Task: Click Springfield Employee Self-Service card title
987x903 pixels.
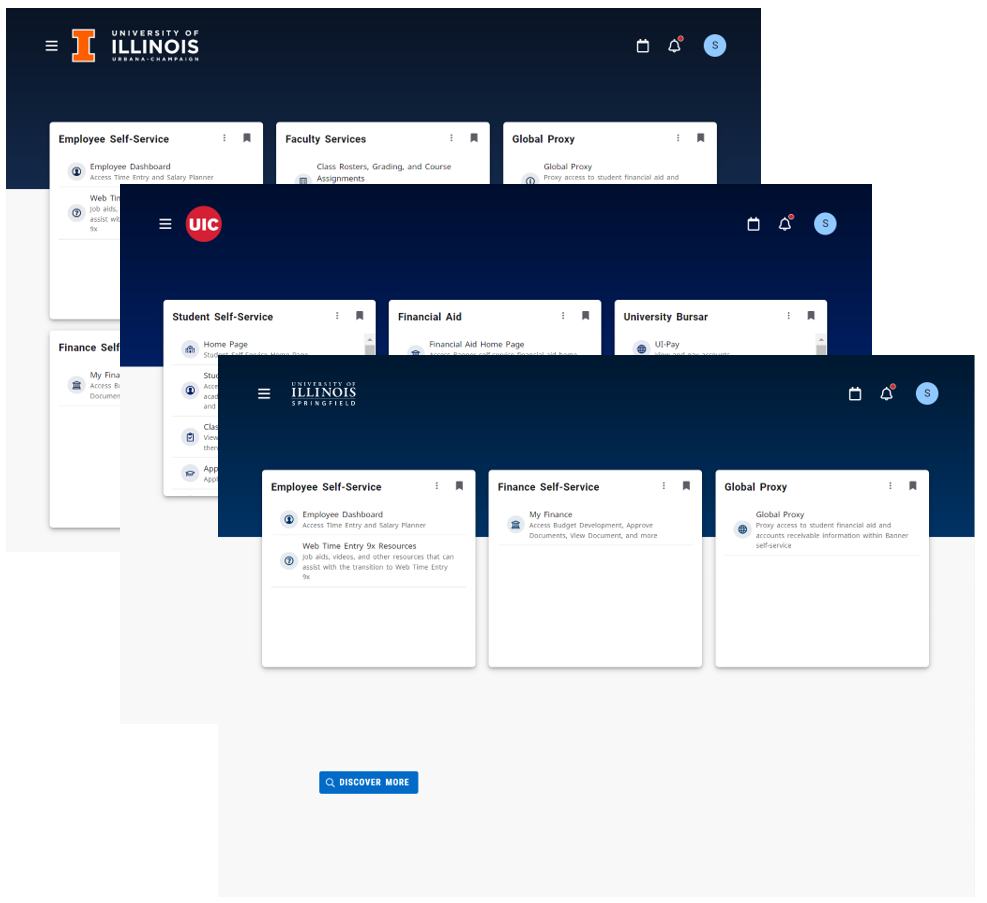Action: 326,487
